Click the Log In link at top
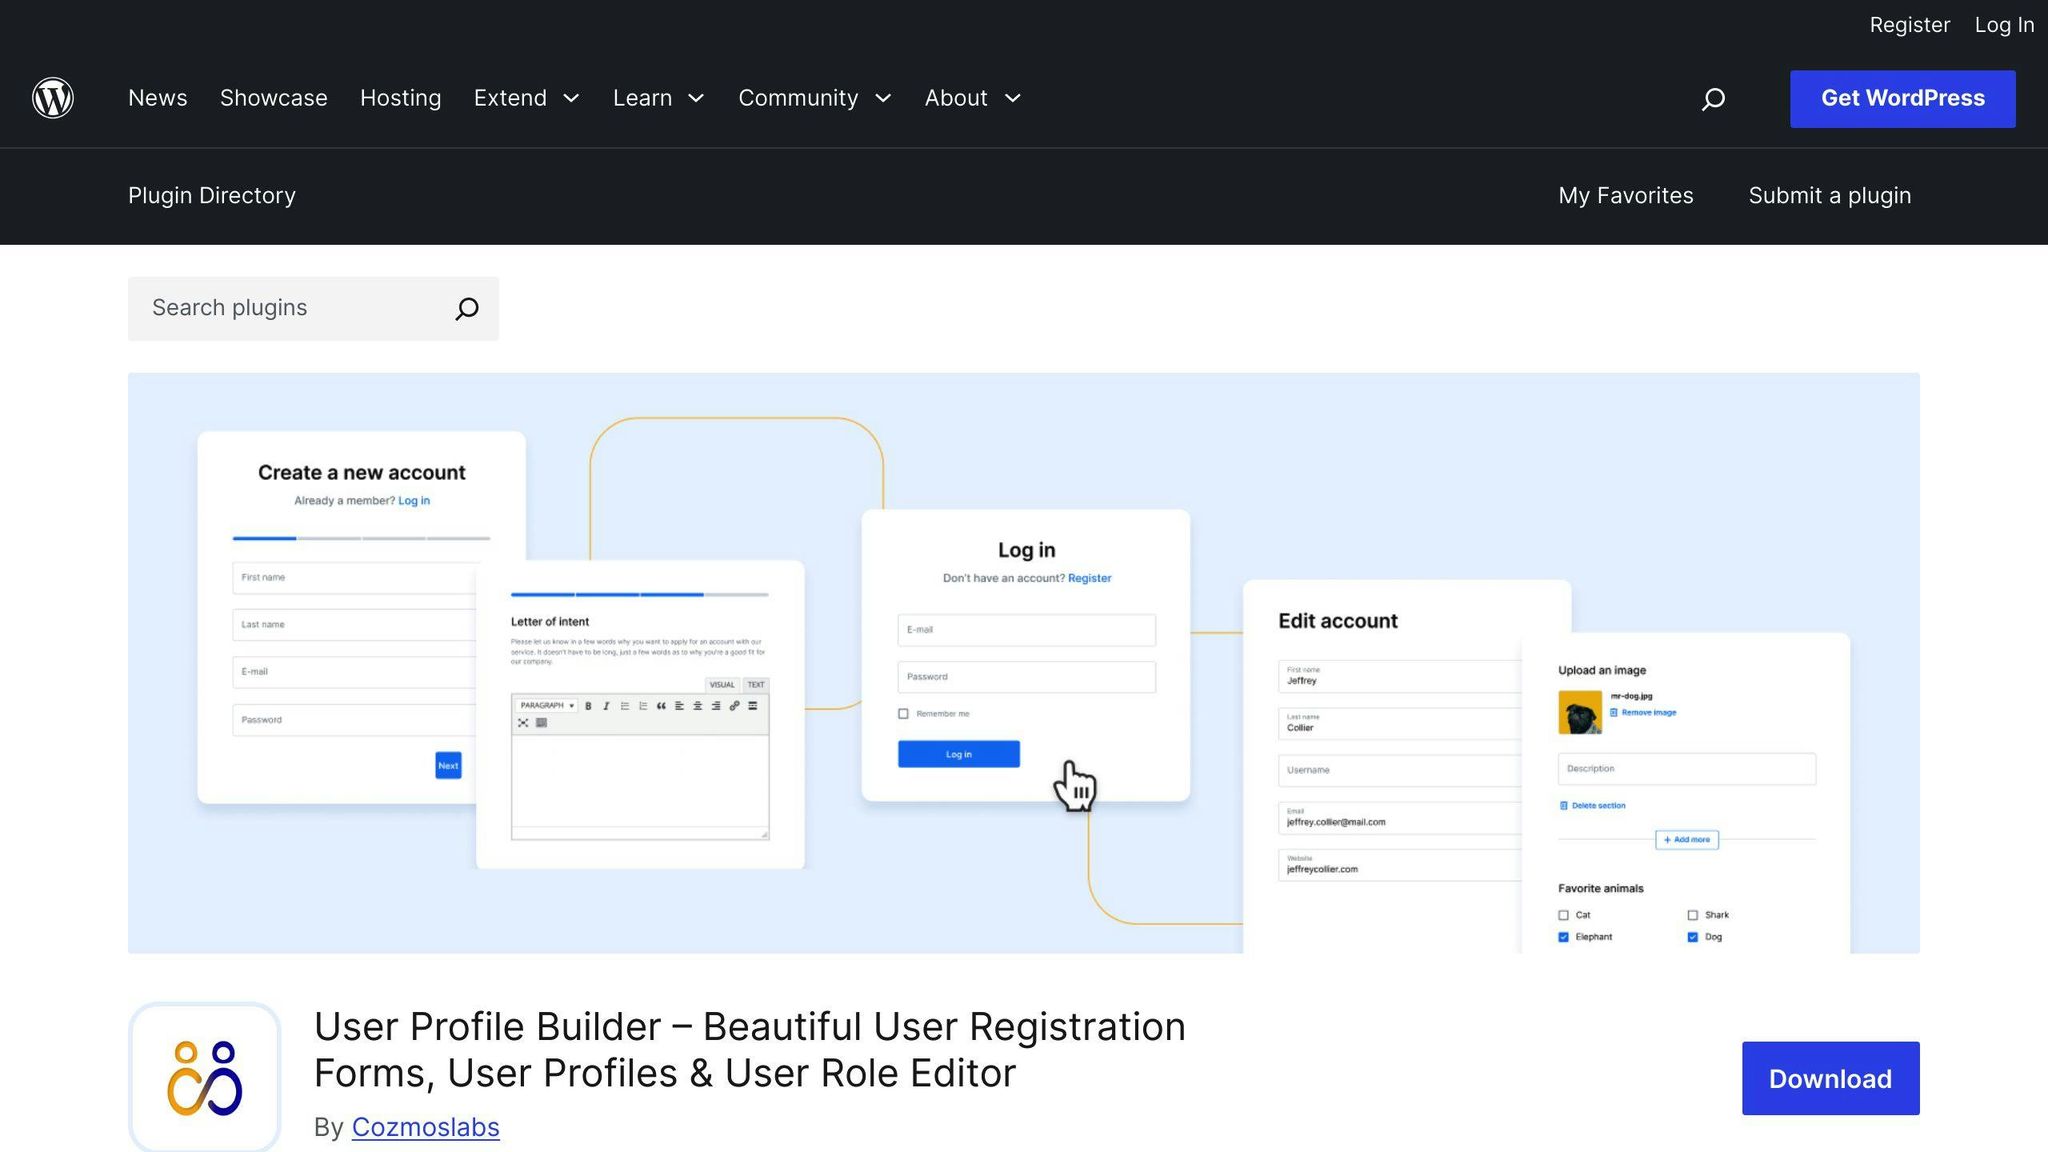Viewport: 2048px width, 1152px height. pyautogui.click(x=2004, y=25)
